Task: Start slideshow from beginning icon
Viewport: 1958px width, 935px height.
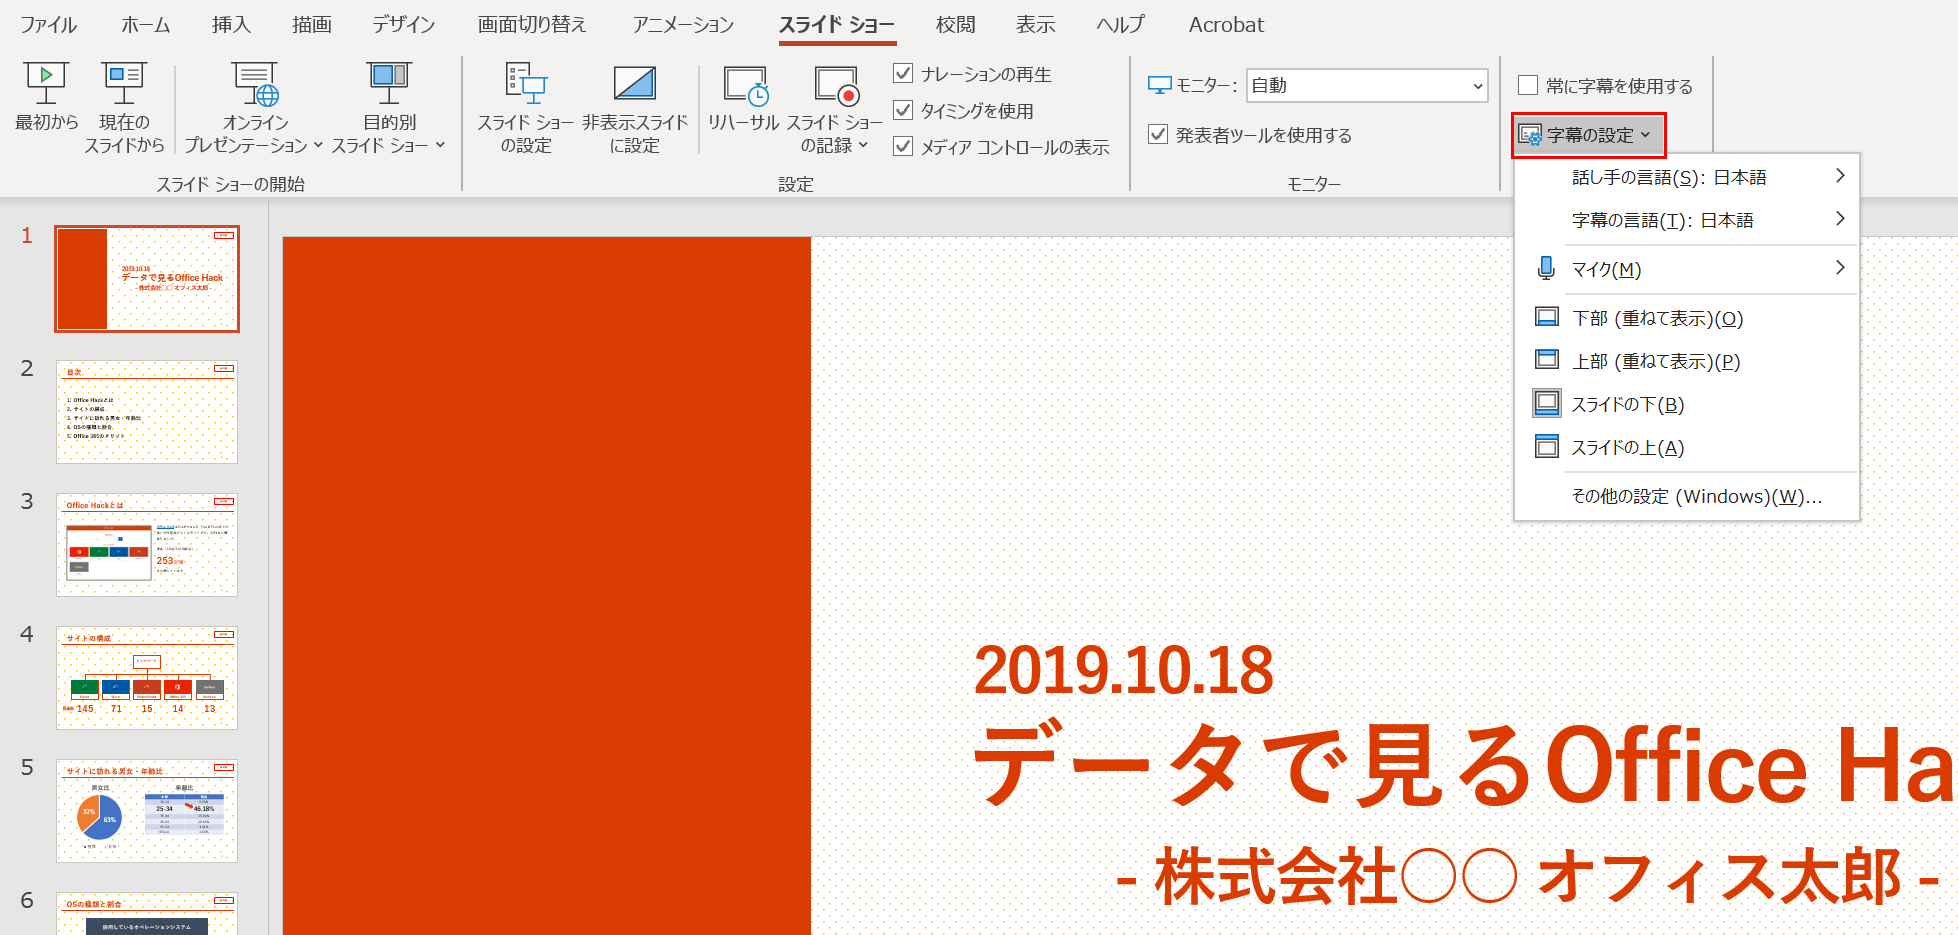Action: [x=46, y=83]
